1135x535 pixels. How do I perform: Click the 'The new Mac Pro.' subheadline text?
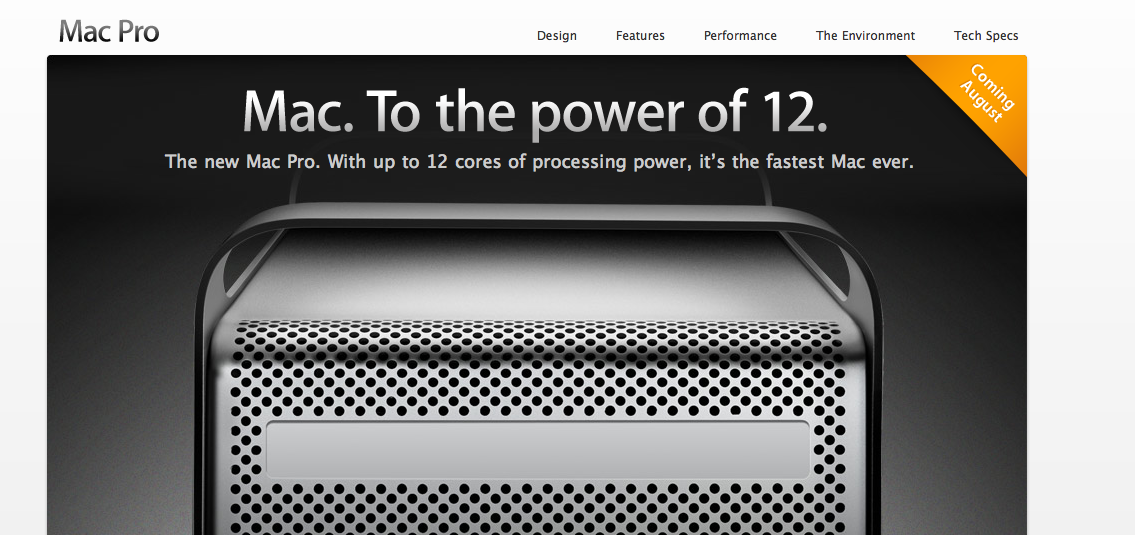pyautogui.click(x=242, y=161)
